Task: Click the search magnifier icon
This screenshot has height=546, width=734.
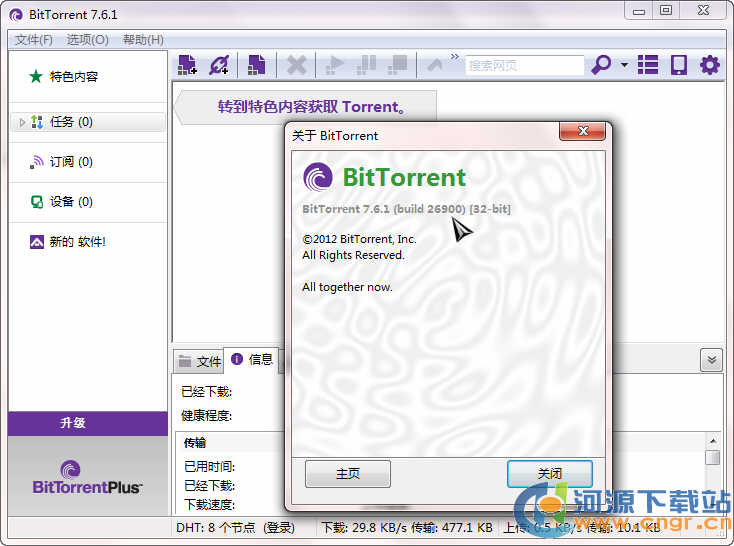Action: tap(601, 65)
